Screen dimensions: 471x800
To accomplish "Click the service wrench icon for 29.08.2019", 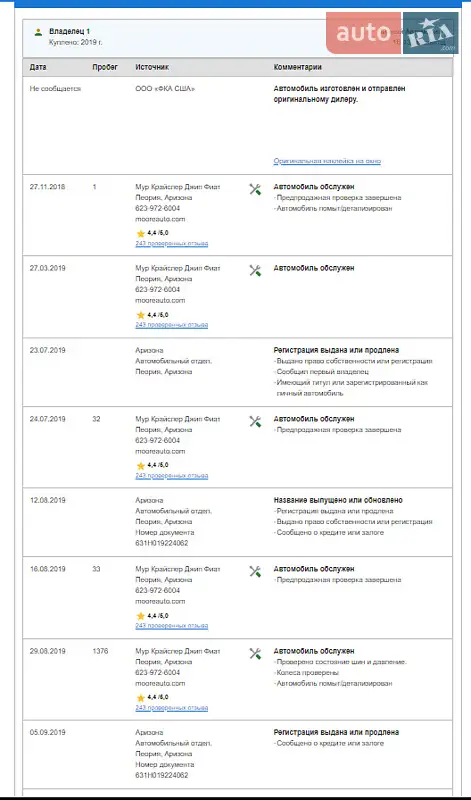I will (x=255, y=654).
